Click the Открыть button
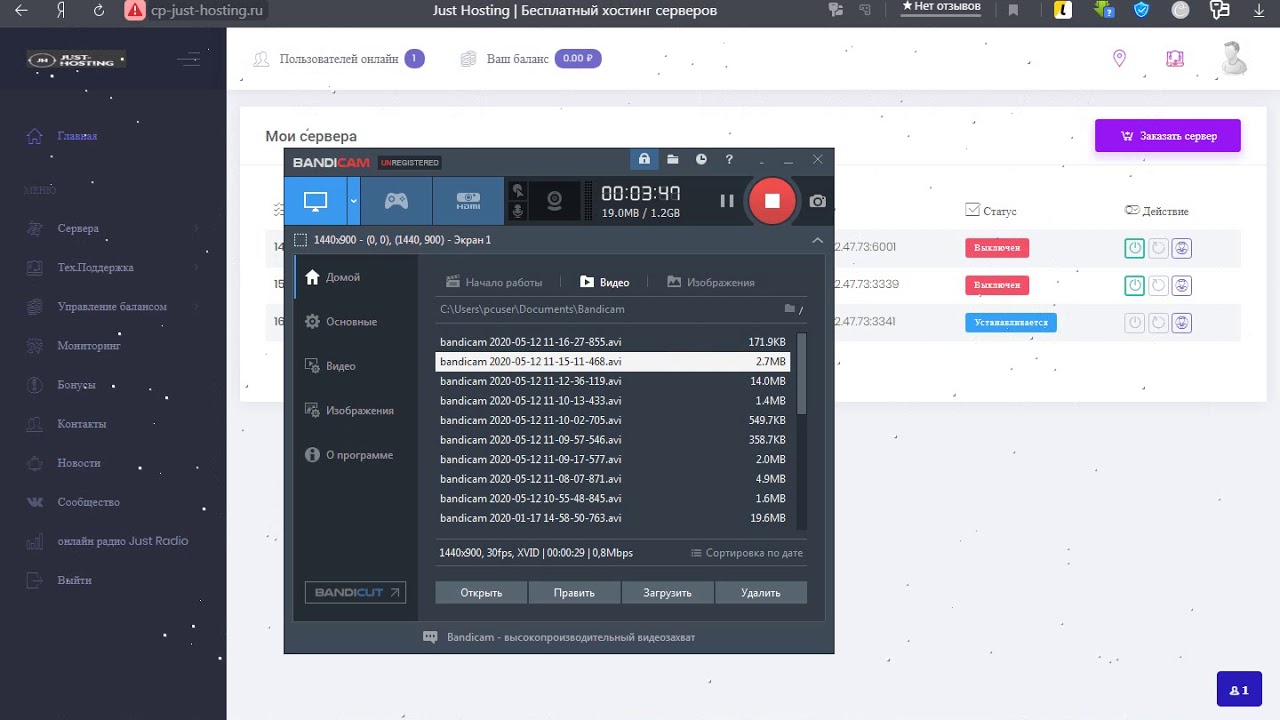The image size is (1280, 720). pyautogui.click(x=481, y=593)
